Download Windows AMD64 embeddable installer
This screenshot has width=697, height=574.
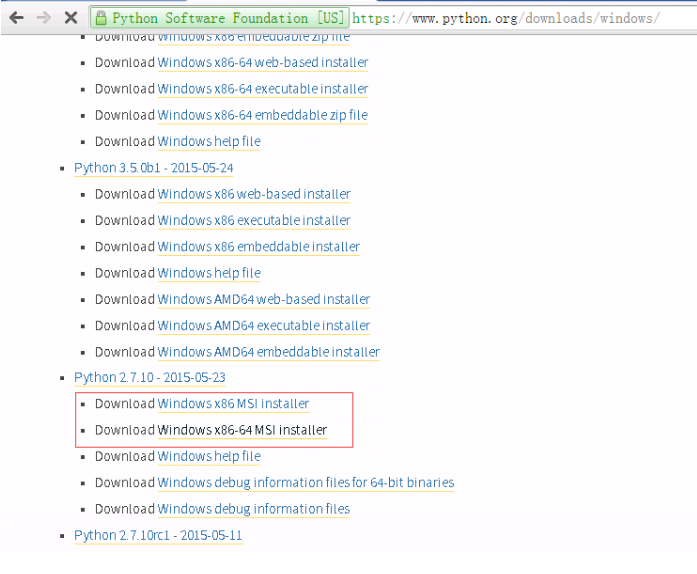pos(268,352)
